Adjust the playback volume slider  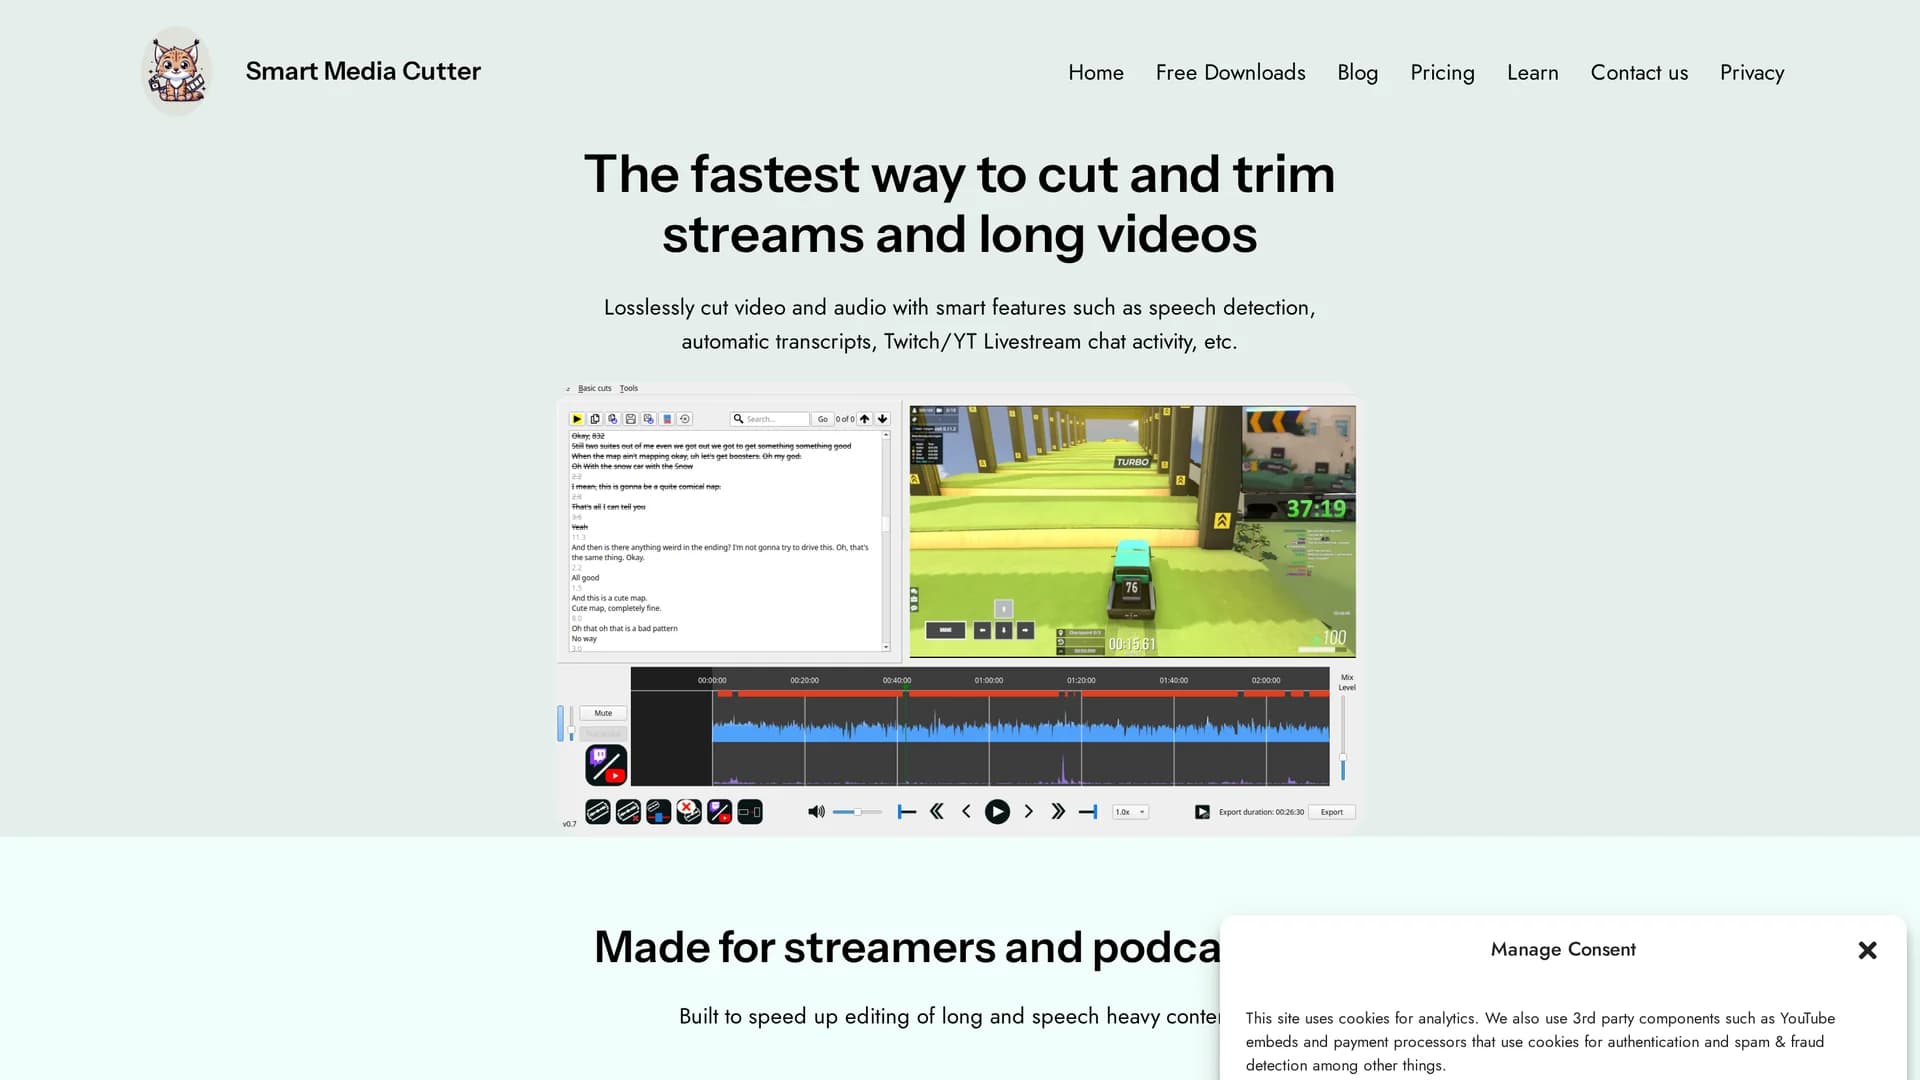click(x=858, y=812)
